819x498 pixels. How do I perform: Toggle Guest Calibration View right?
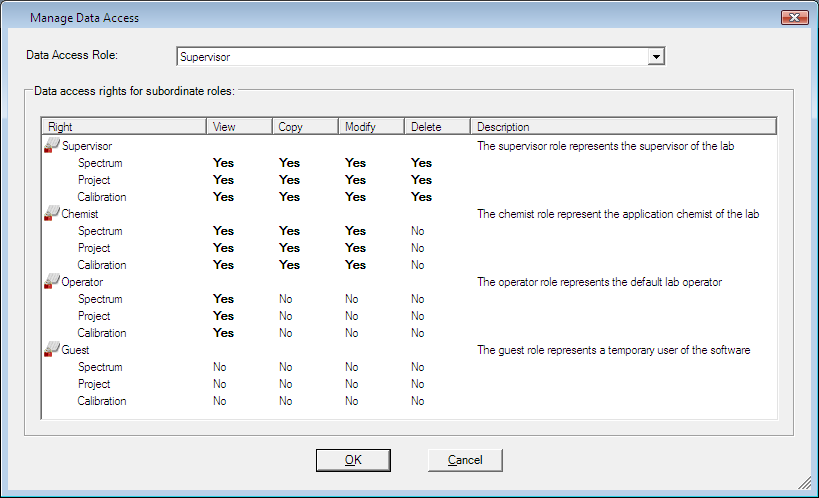(220, 401)
